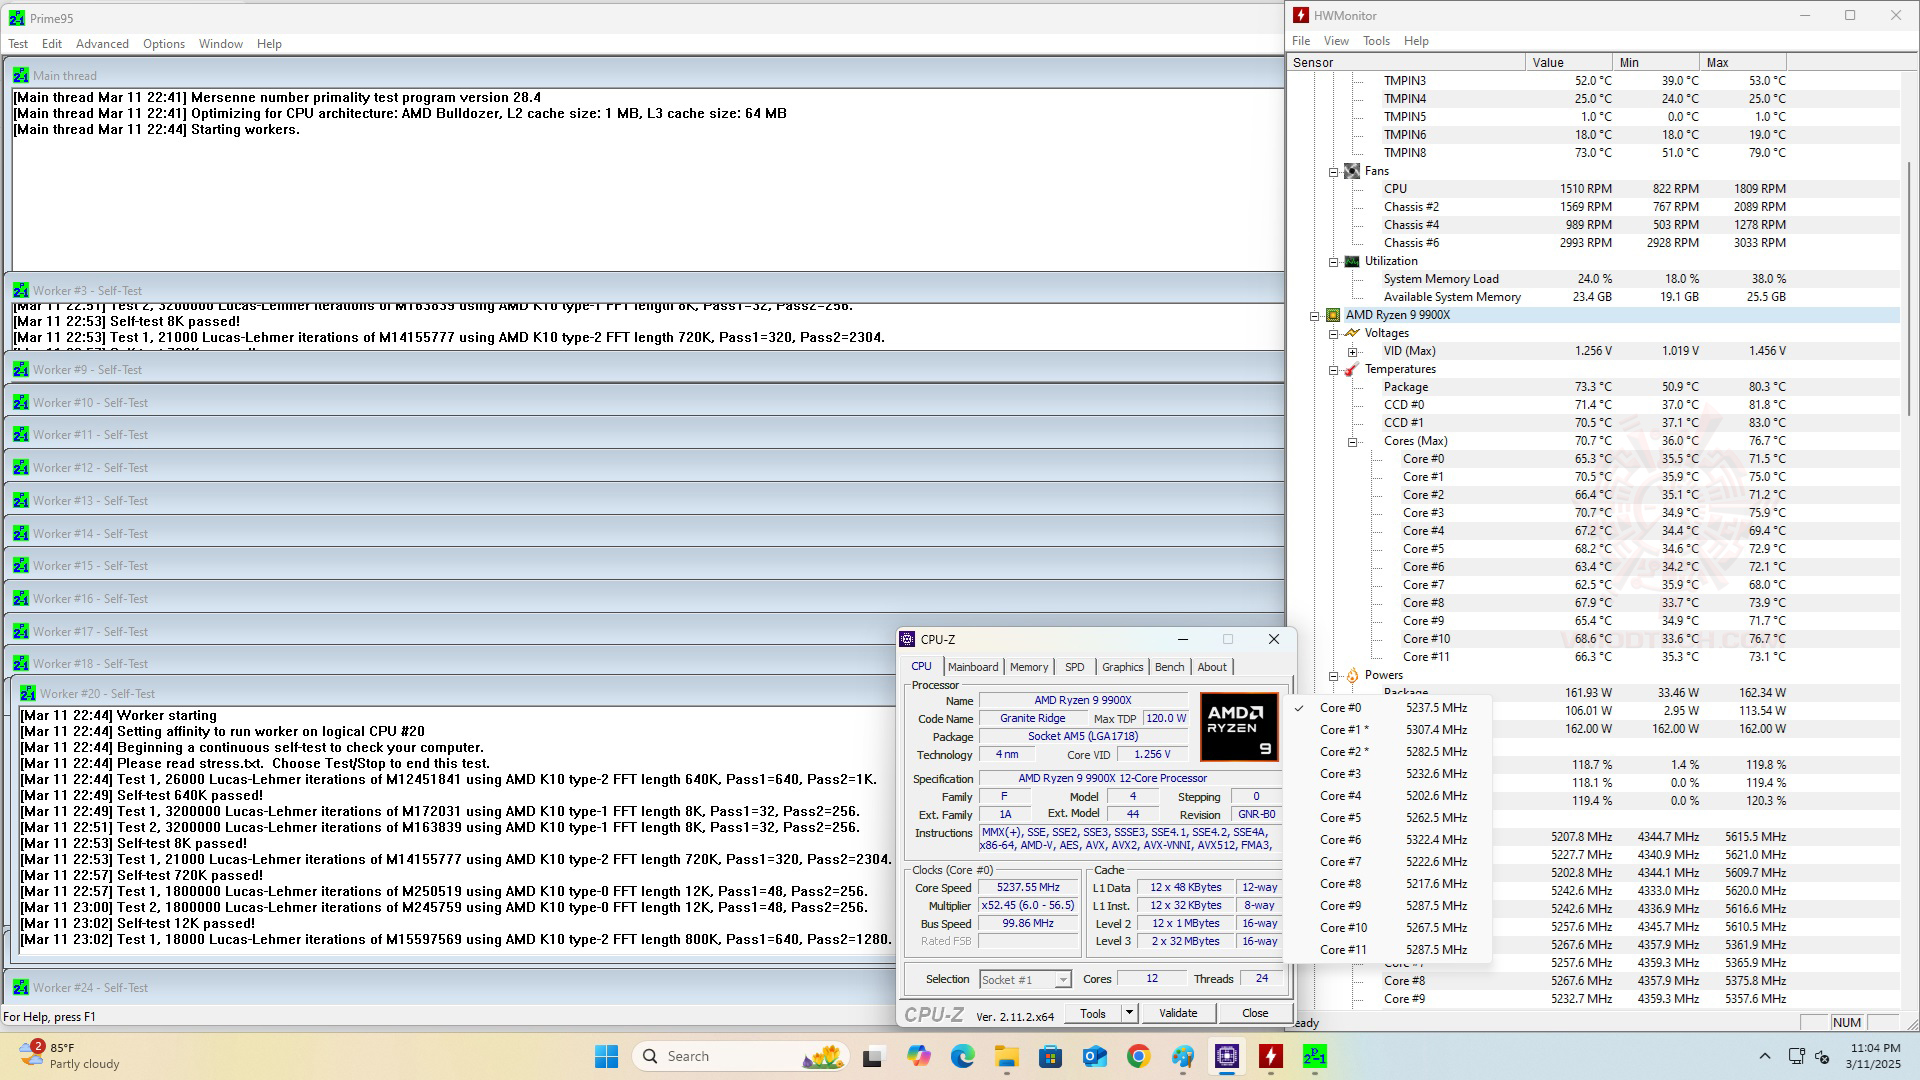Image resolution: width=1920 pixels, height=1080 pixels.
Task: Click the Temperatures thermometer icon
Action: 1352,369
